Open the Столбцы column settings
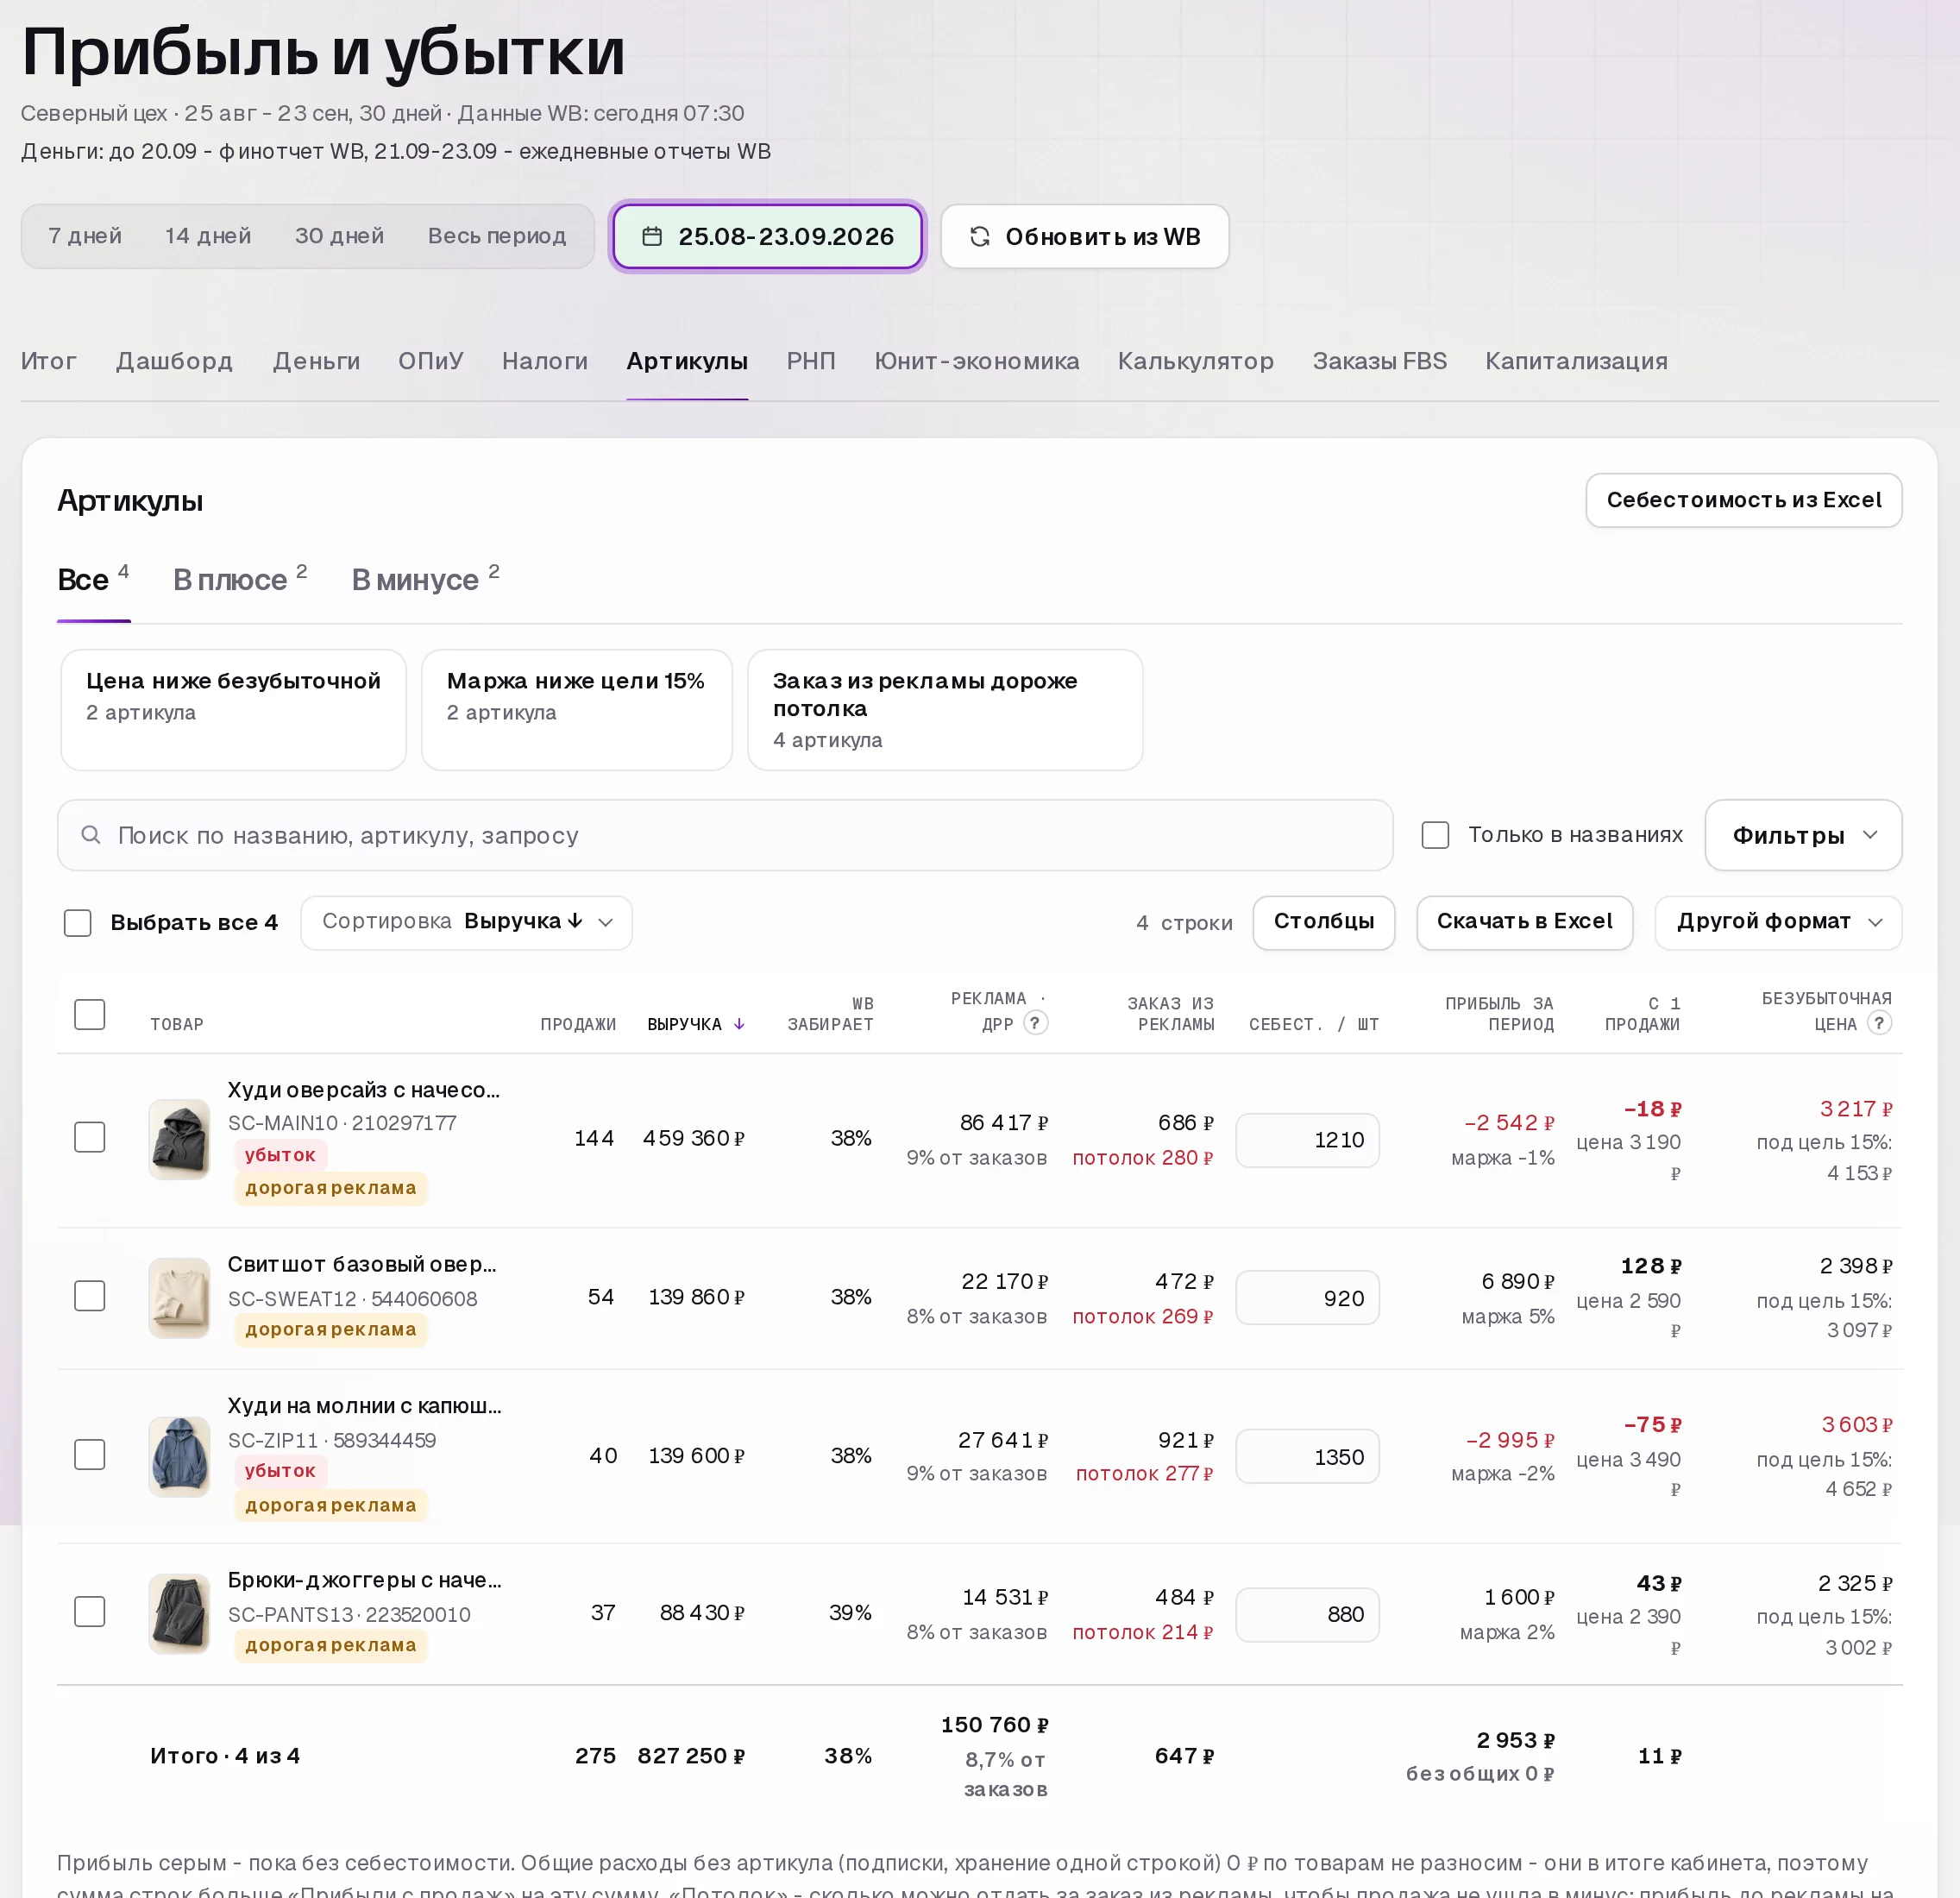The image size is (1960, 1898). [1324, 923]
